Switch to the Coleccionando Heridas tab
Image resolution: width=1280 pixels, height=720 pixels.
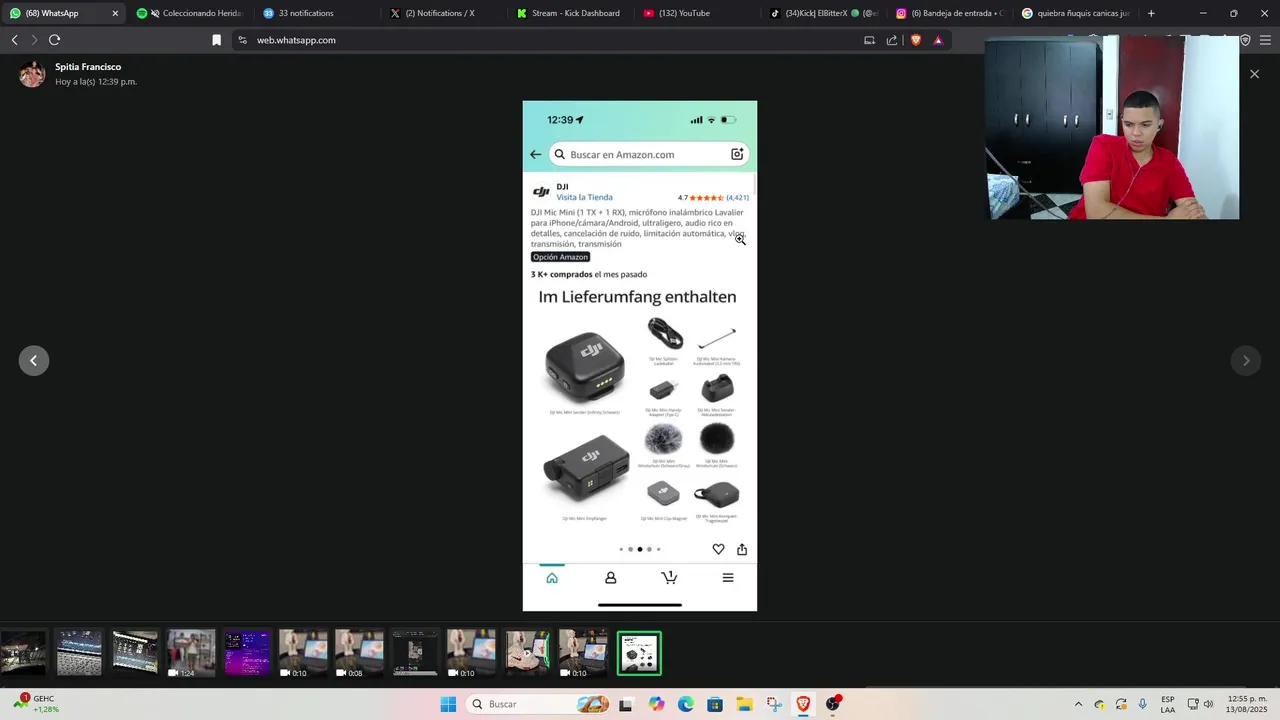(x=189, y=13)
